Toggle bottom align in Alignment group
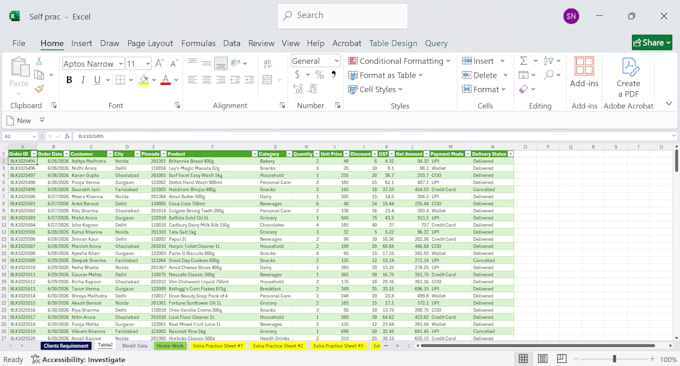This screenshot has height=366, width=680. coord(221,63)
